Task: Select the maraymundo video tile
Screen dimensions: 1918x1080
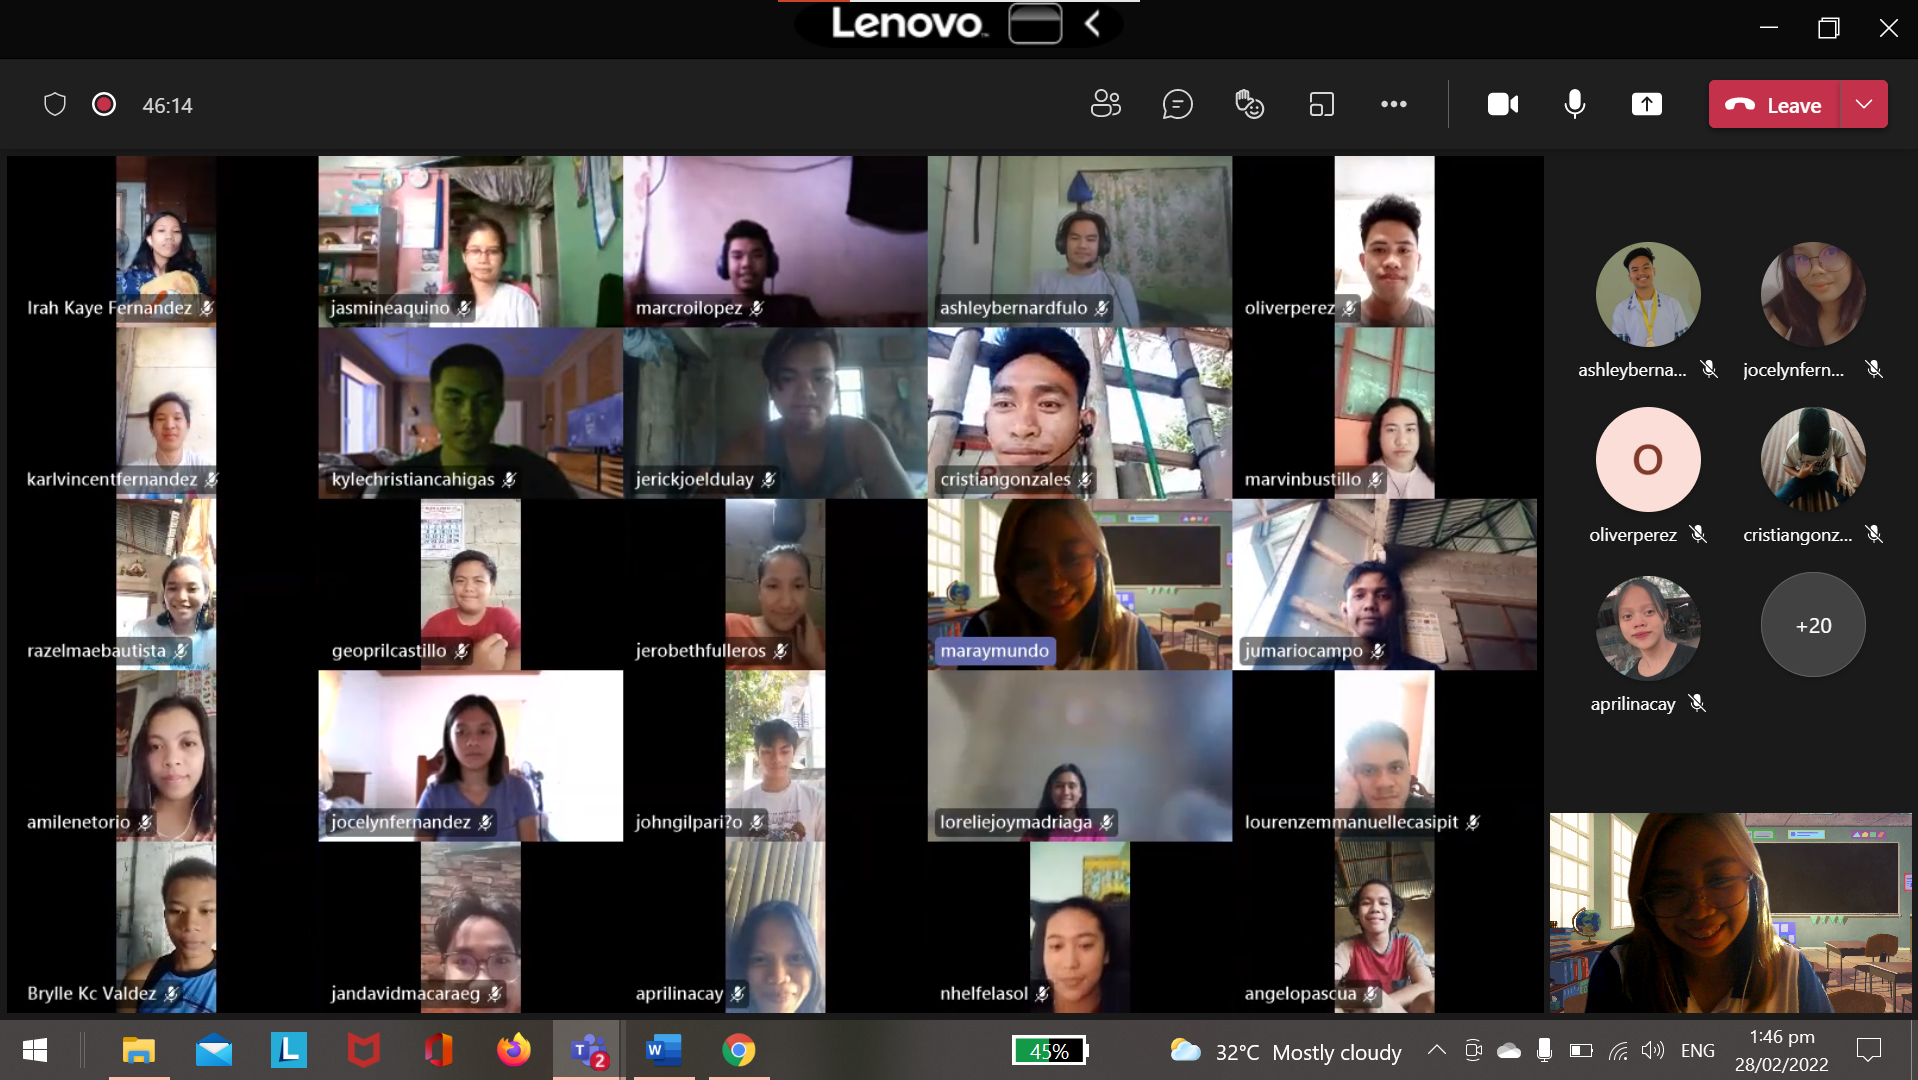Action: coord(1080,584)
